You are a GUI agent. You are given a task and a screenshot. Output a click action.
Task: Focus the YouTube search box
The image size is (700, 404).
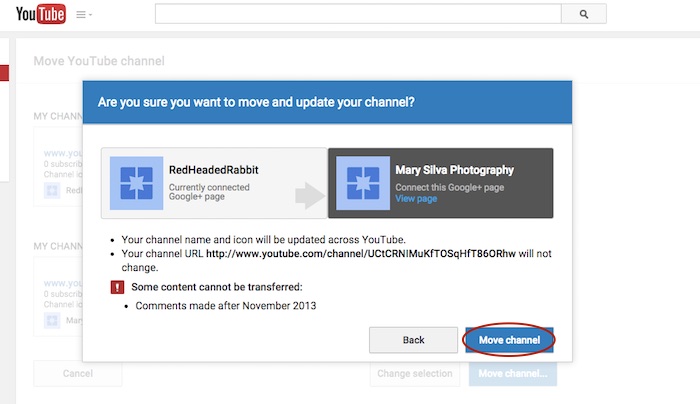point(357,15)
